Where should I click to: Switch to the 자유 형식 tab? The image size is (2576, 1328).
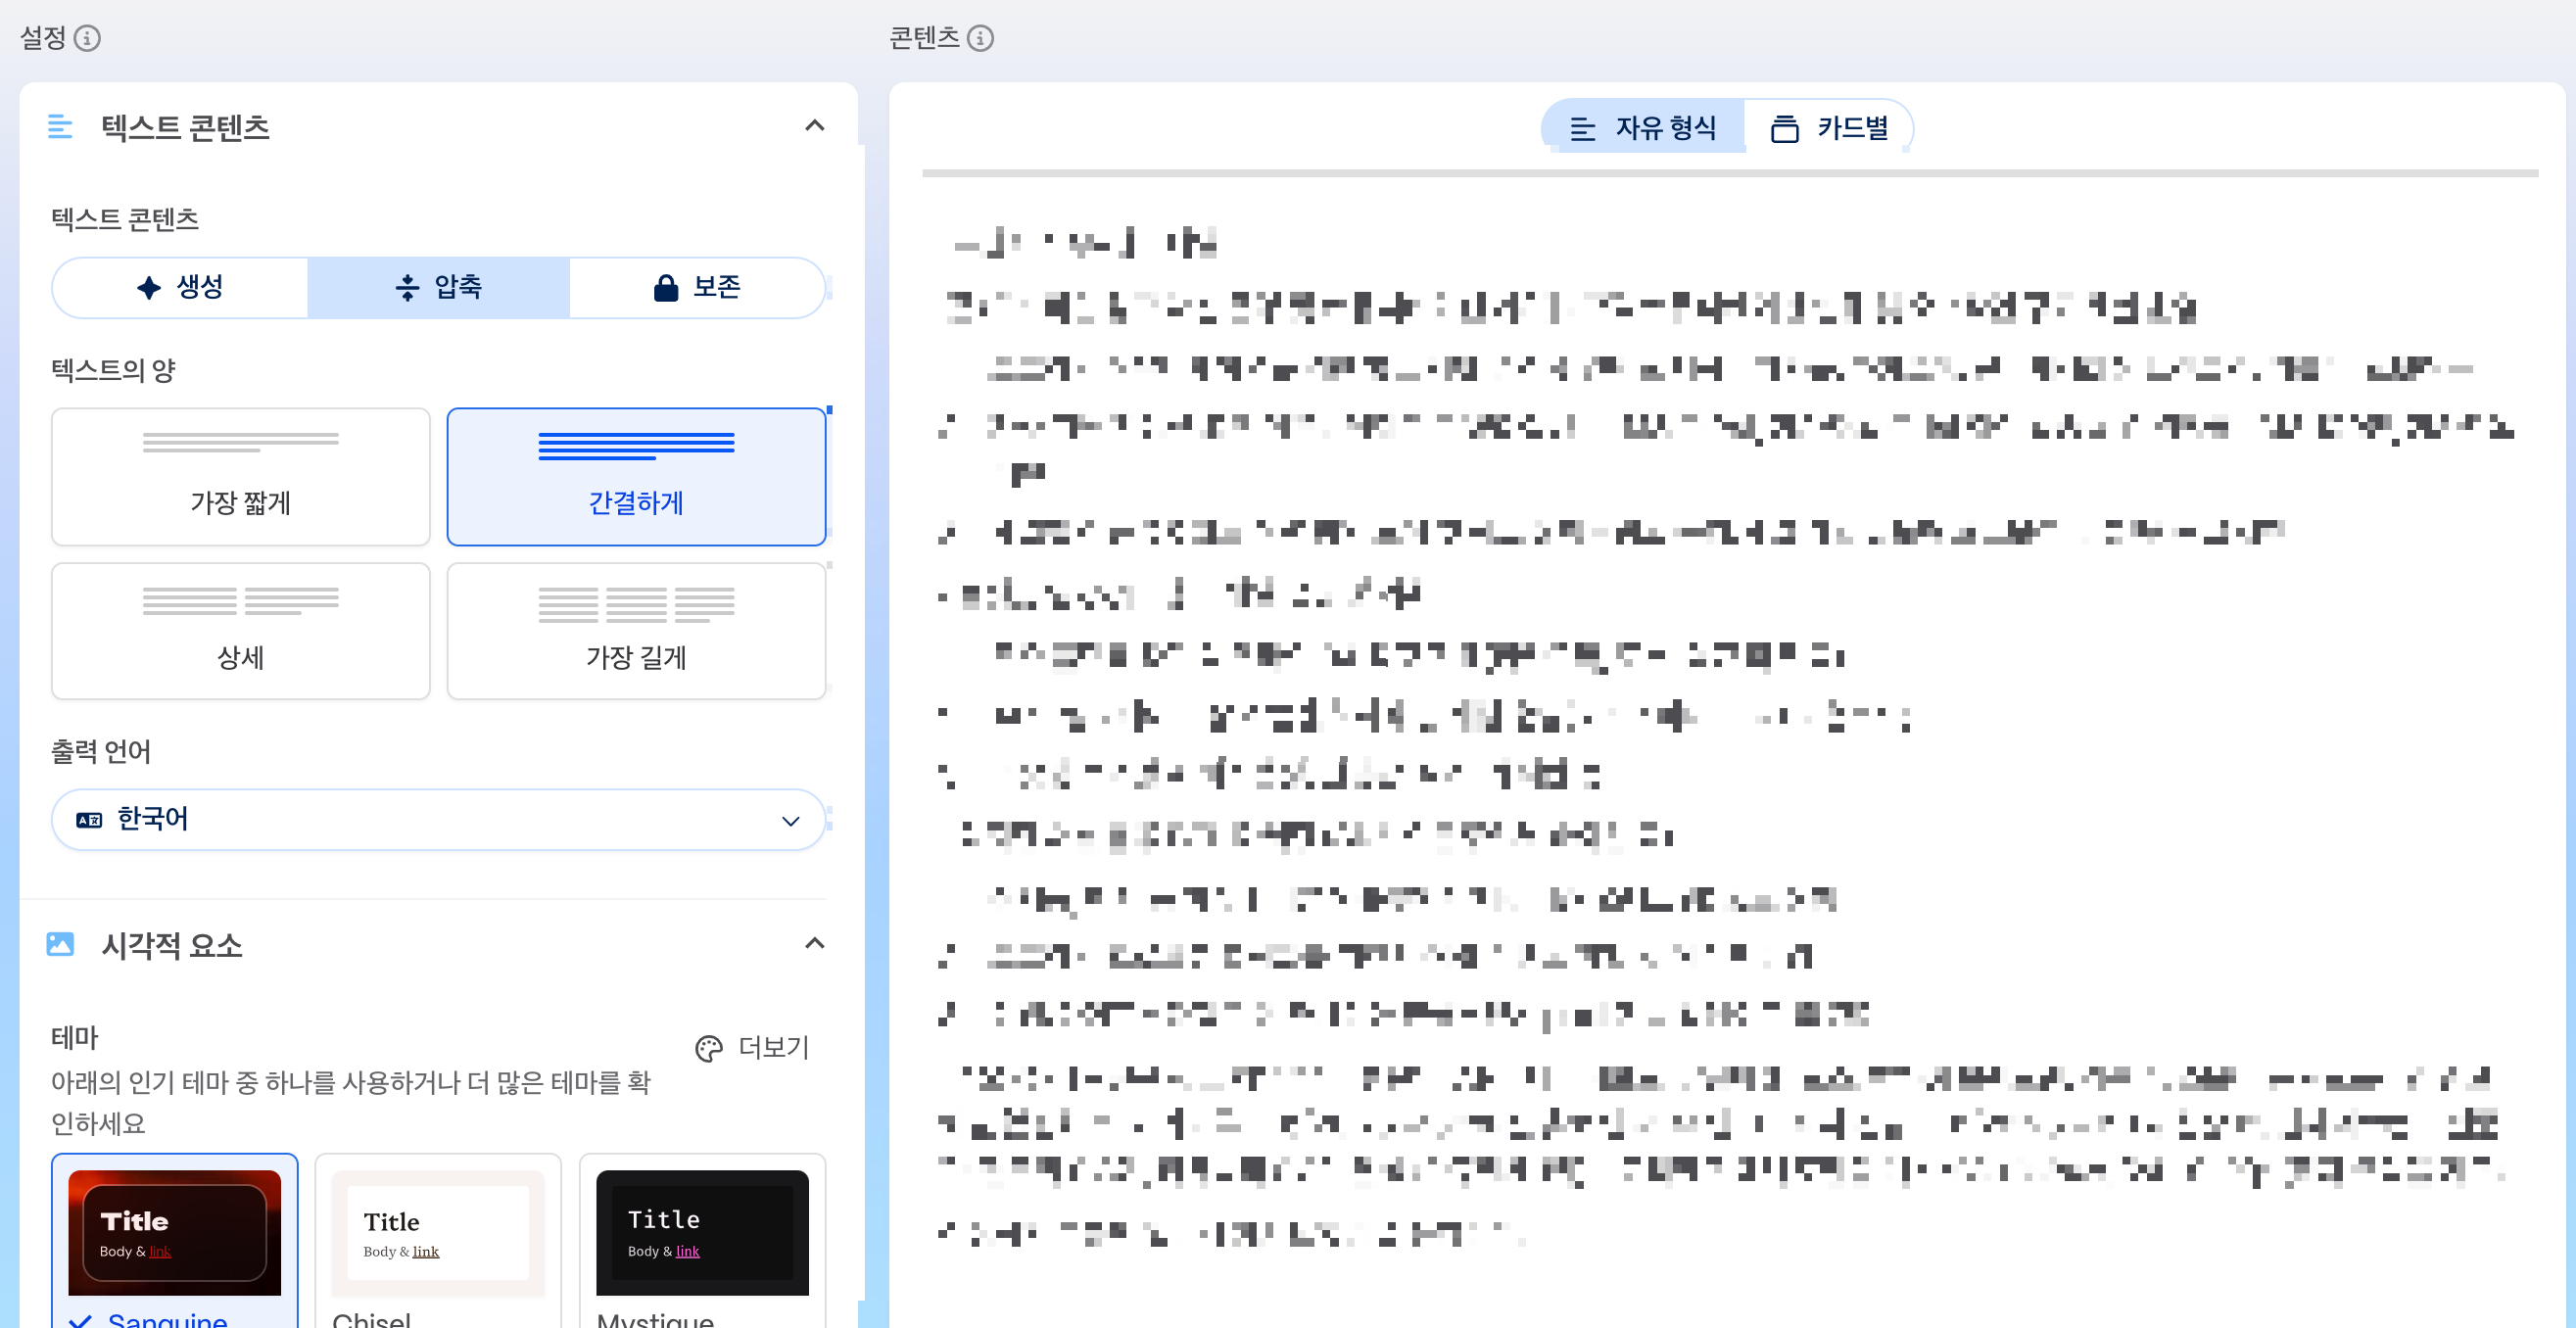1643,128
